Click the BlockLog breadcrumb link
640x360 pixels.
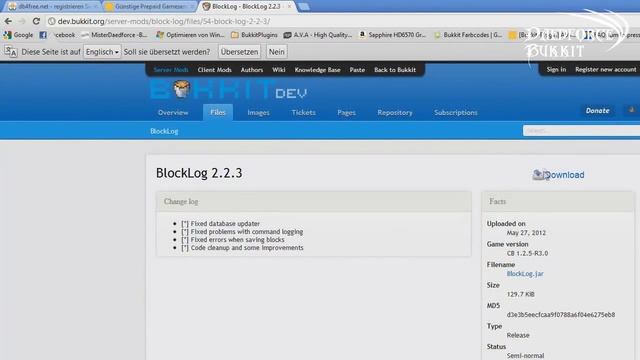(164, 131)
